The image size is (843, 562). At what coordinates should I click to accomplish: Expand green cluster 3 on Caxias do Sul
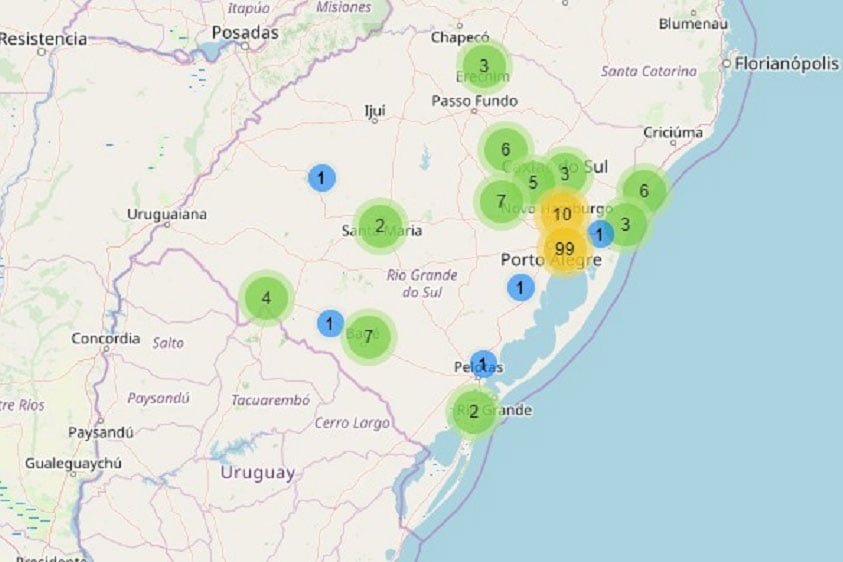click(565, 173)
